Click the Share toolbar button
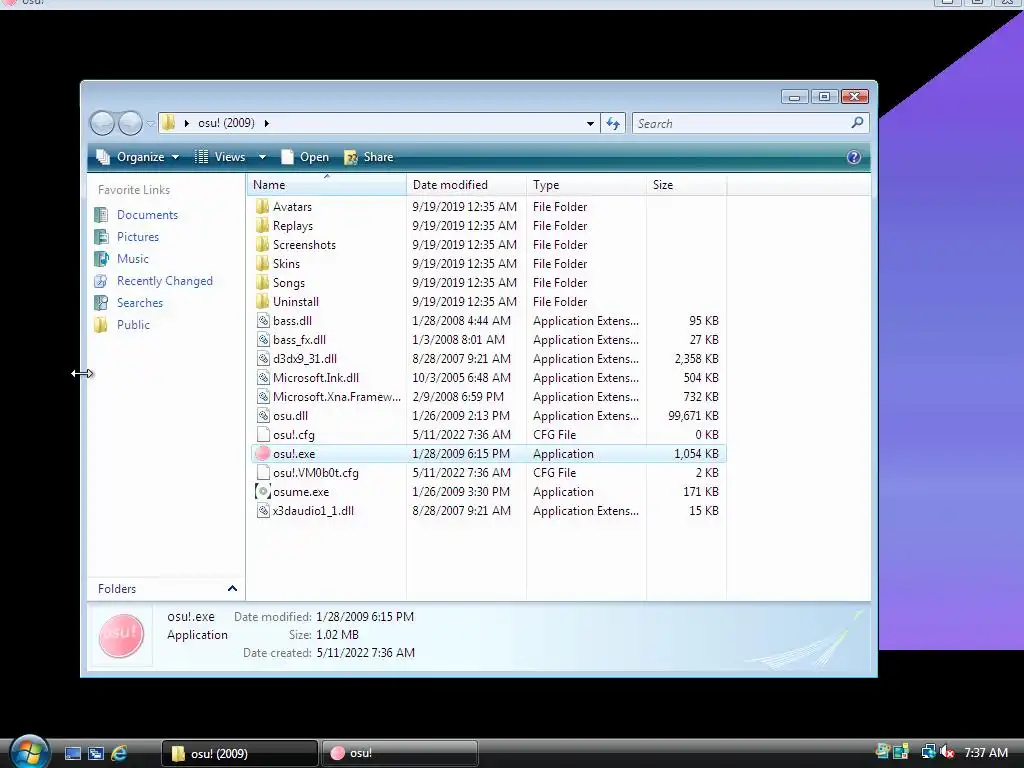Screen dimensions: 1024x768 point(369,157)
